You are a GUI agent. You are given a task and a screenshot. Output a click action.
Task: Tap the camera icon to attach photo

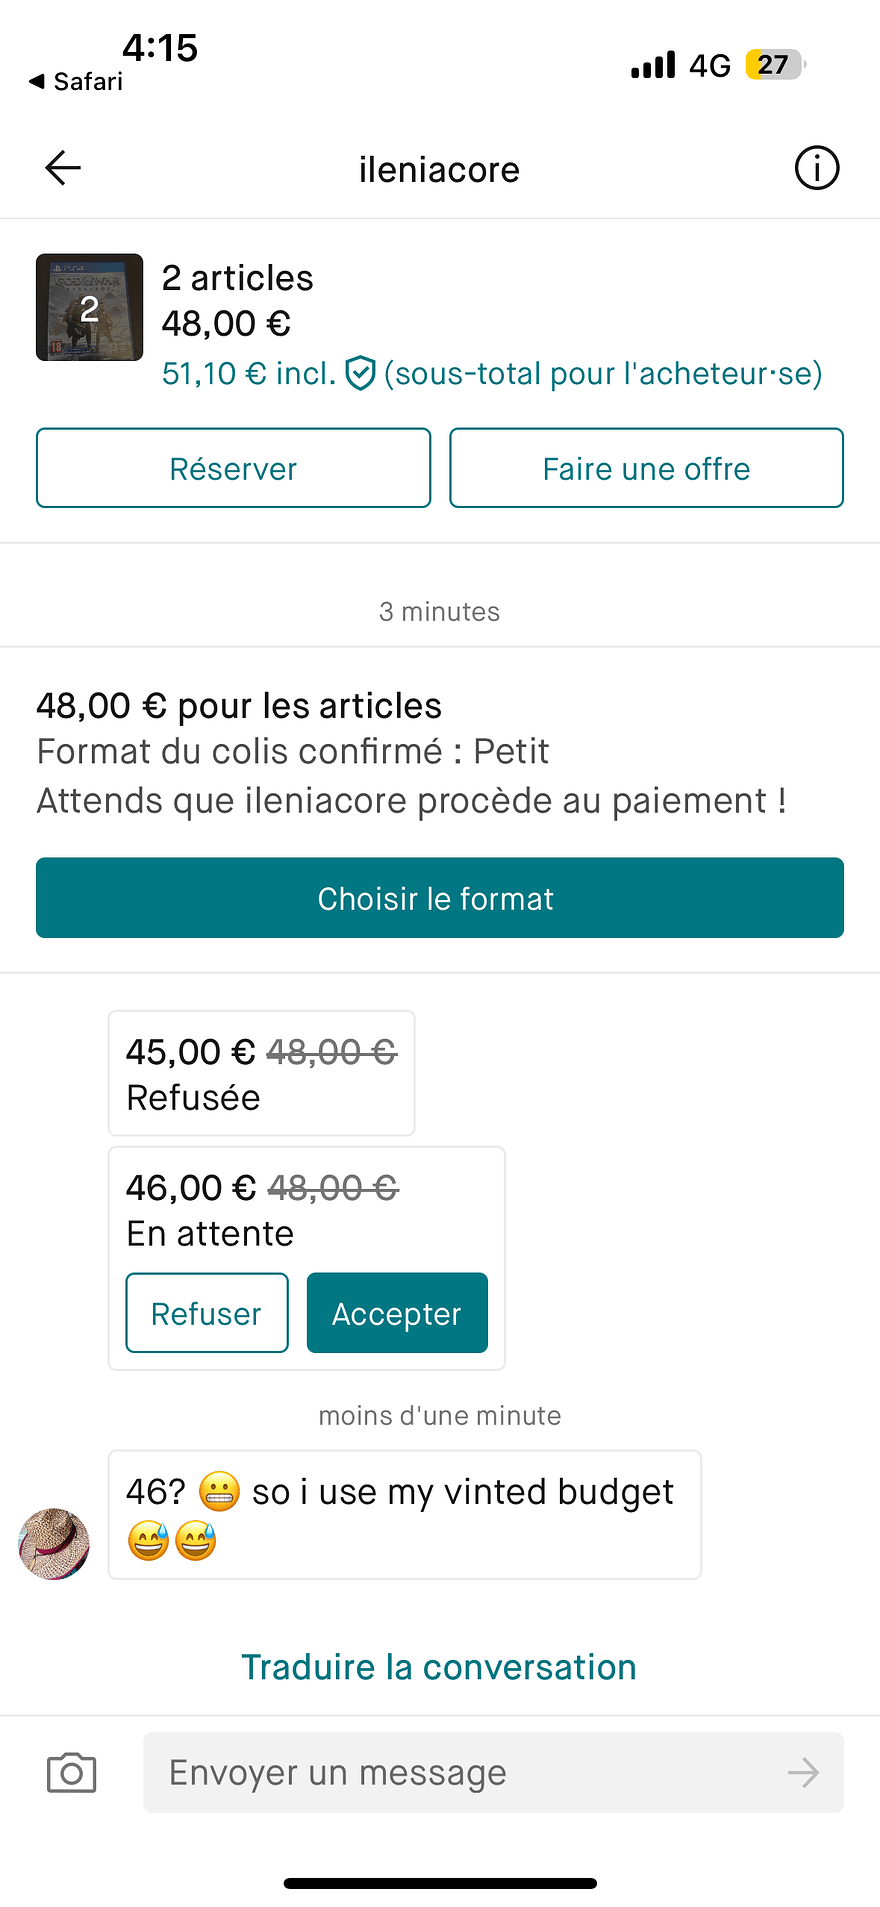coord(72,1773)
